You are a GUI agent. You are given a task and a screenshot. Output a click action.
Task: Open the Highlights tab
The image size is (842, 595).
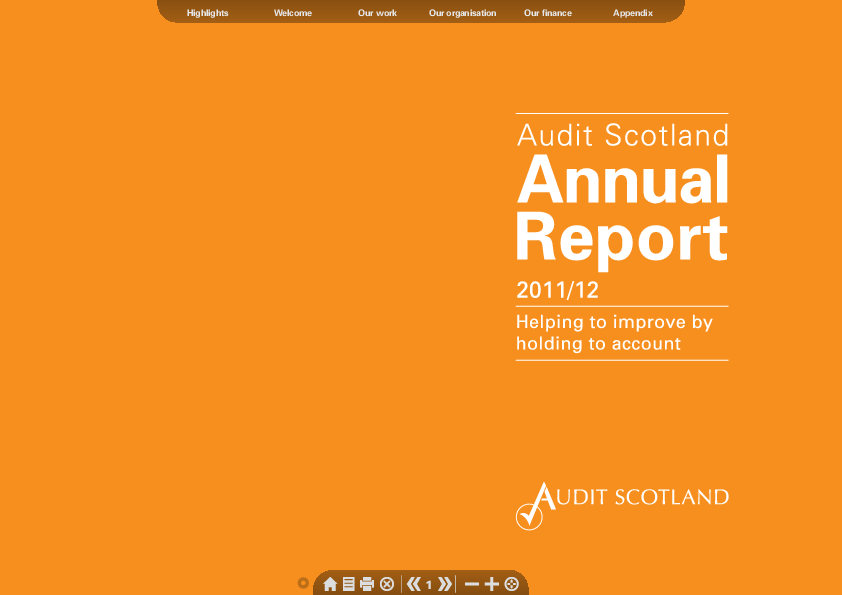207,13
